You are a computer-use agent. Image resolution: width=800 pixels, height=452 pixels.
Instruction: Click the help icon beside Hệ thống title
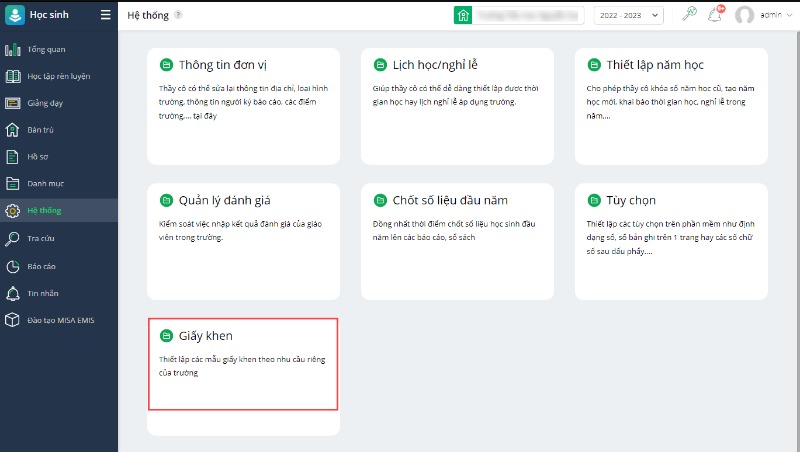click(x=178, y=15)
